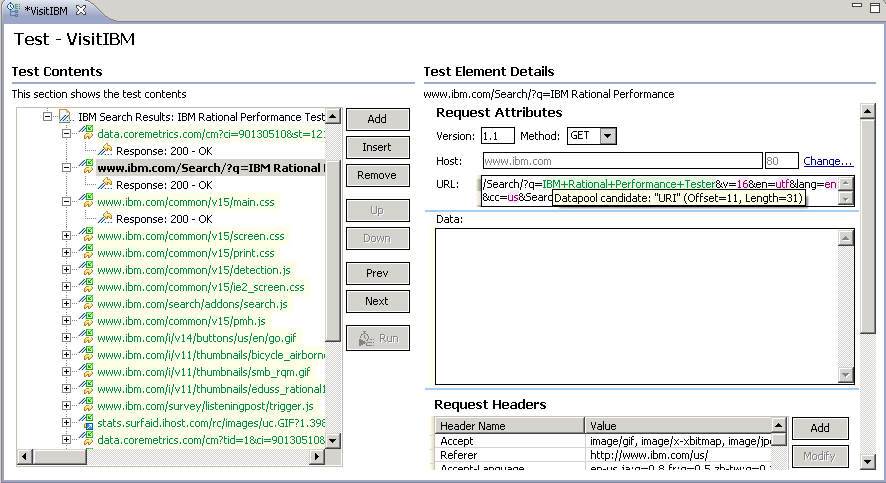Screen dimensions: 886x483
Task: Expand the detection.js request node
Action: tap(66, 269)
